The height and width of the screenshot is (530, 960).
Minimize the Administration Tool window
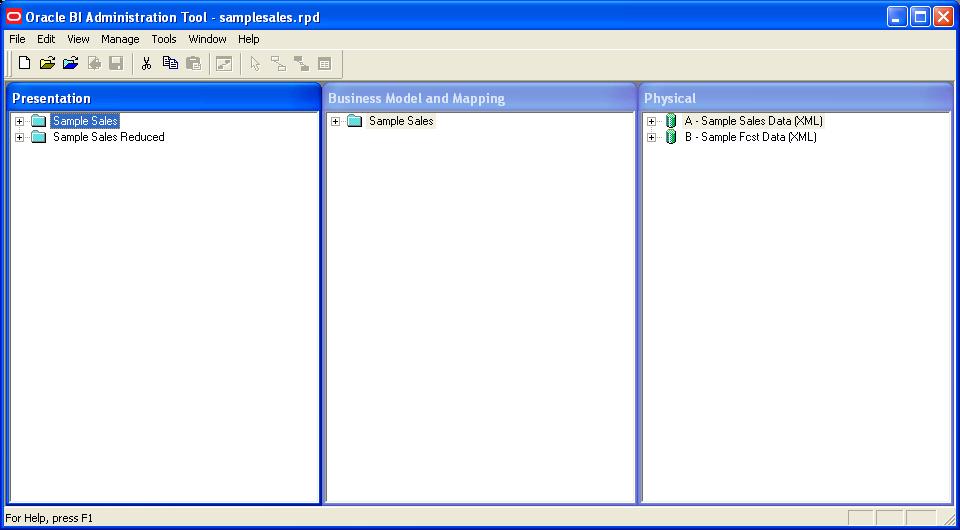click(898, 17)
